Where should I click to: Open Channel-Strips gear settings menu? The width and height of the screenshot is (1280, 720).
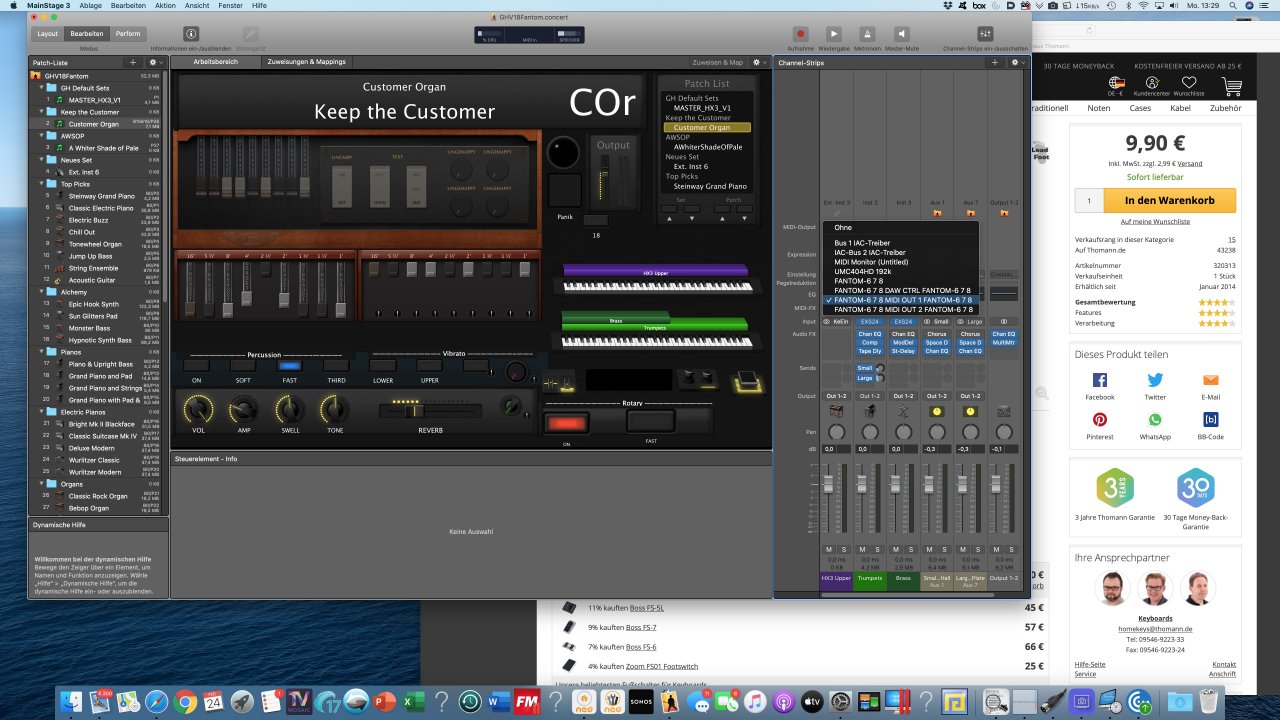(1016, 62)
